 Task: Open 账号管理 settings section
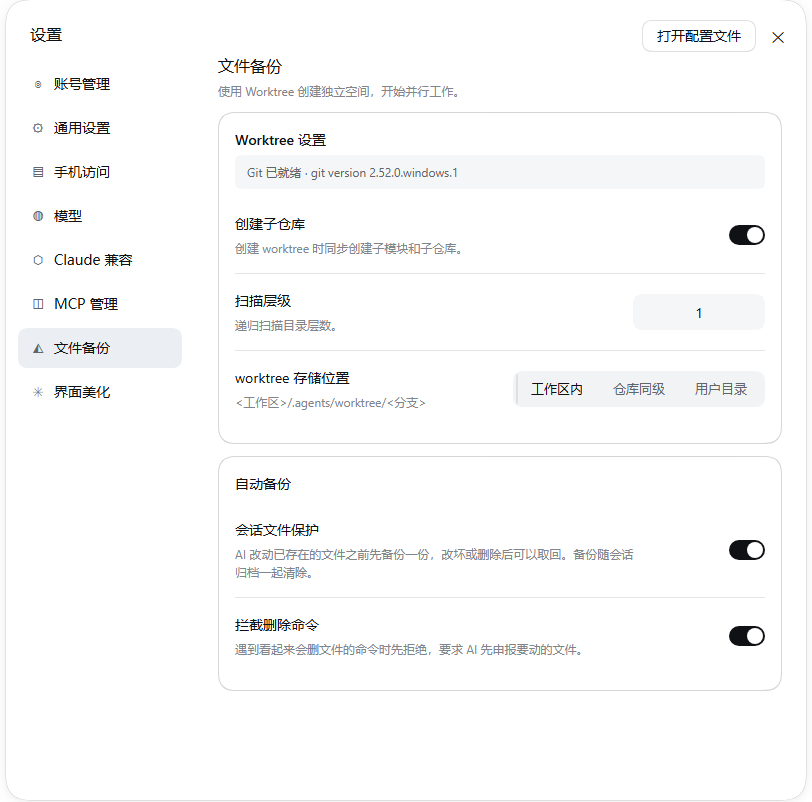point(99,84)
